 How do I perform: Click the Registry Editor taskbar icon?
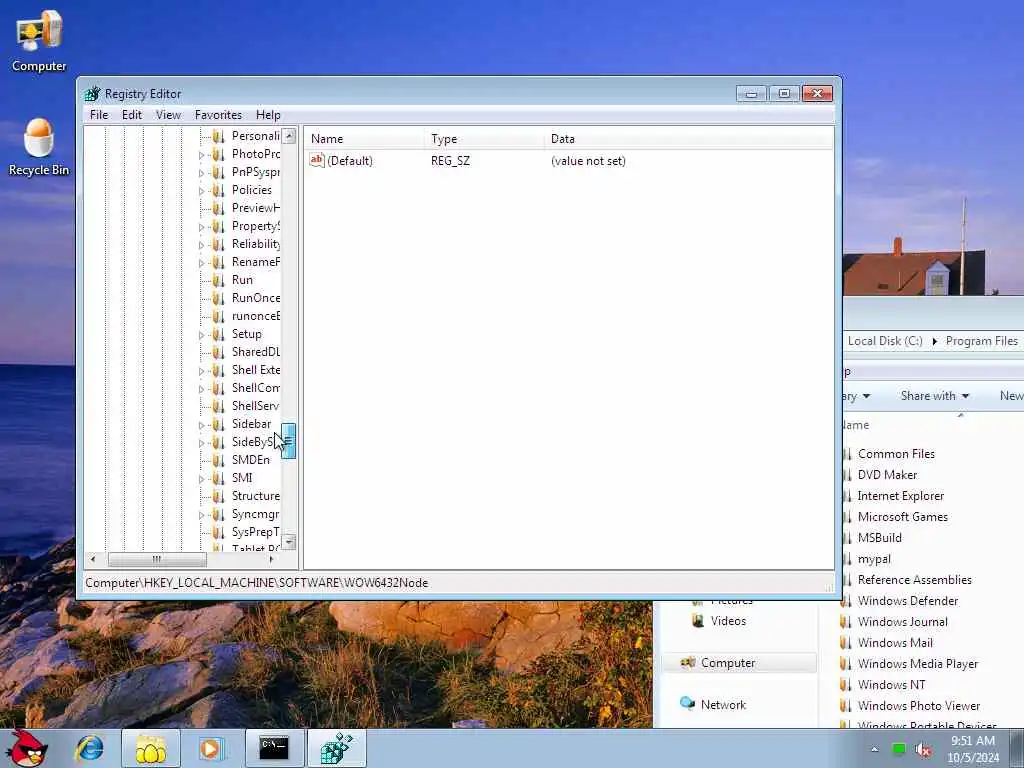(x=336, y=748)
